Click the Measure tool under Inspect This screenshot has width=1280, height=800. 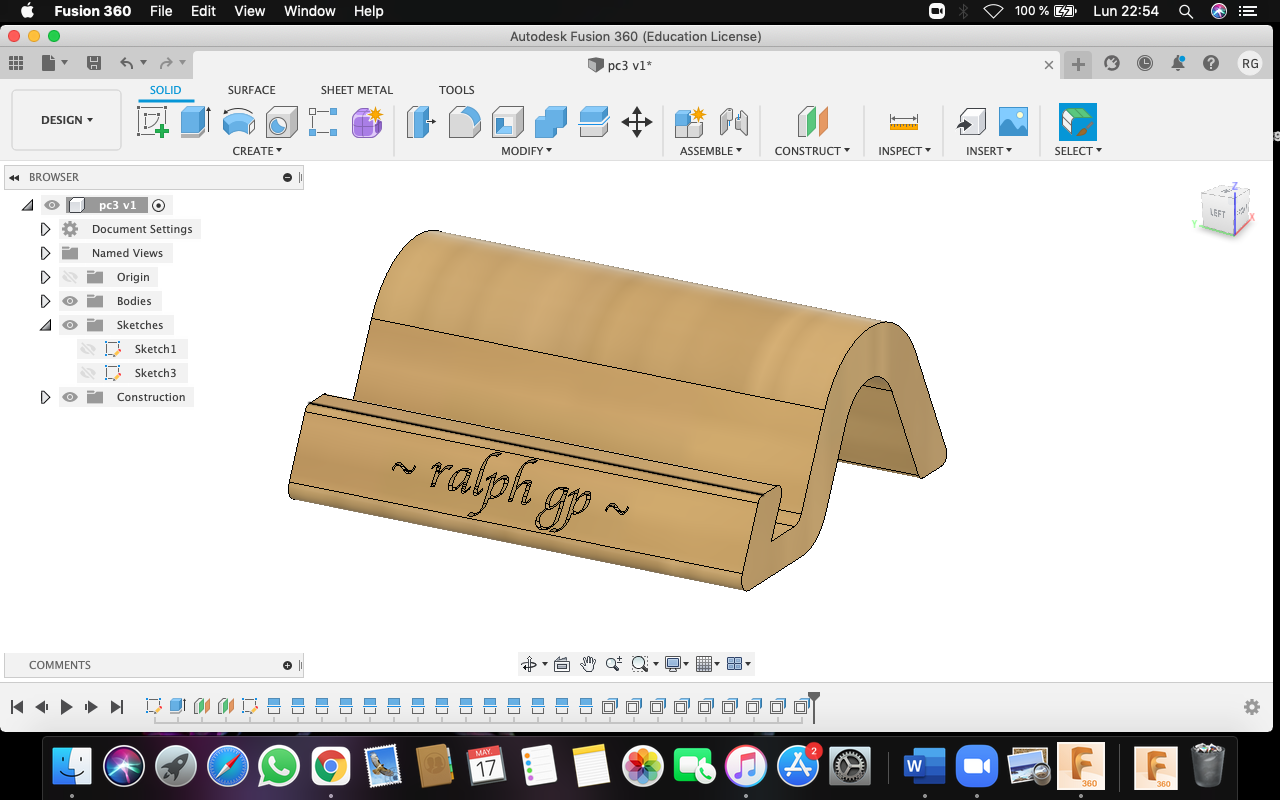tap(903, 122)
